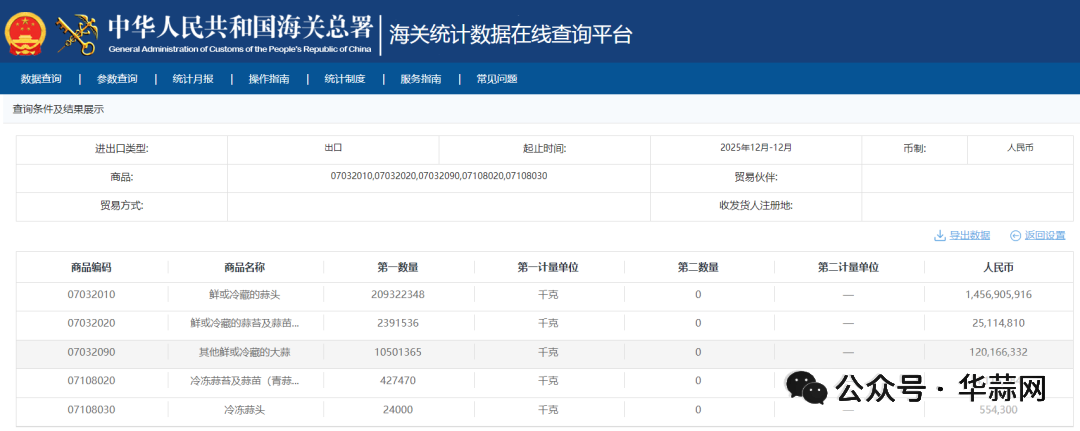Click the 返回设置 link
This screenshot has width=1080, height=431.
click(1045, 236)
